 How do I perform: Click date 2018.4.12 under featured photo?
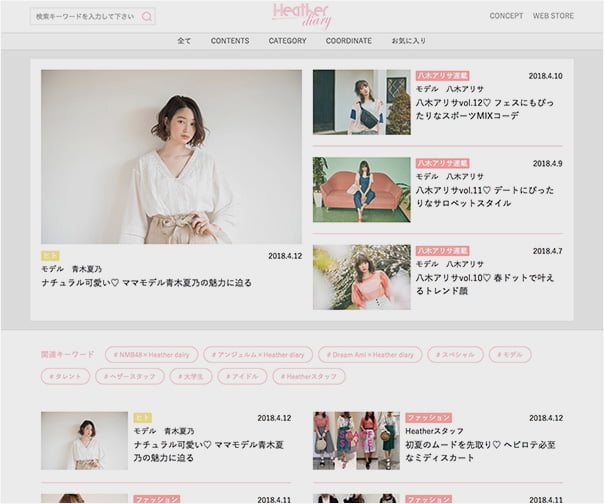point(285,256)
